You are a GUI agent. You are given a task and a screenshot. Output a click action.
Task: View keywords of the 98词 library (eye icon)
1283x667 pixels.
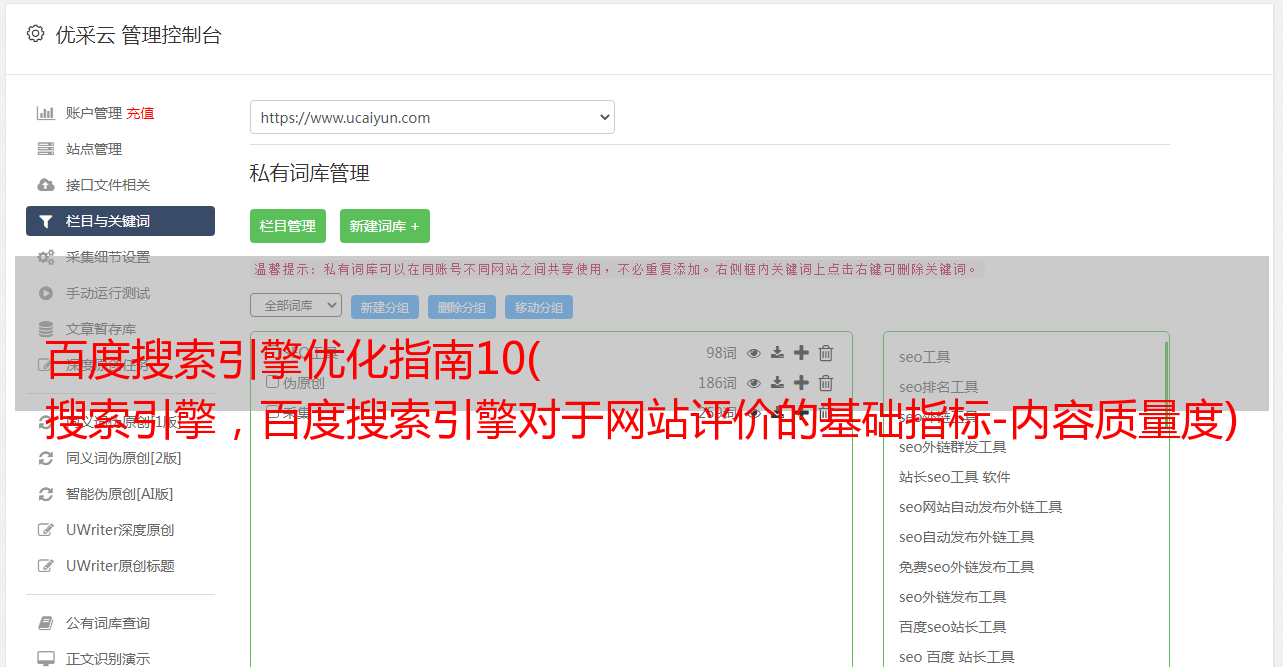point(754,353)
